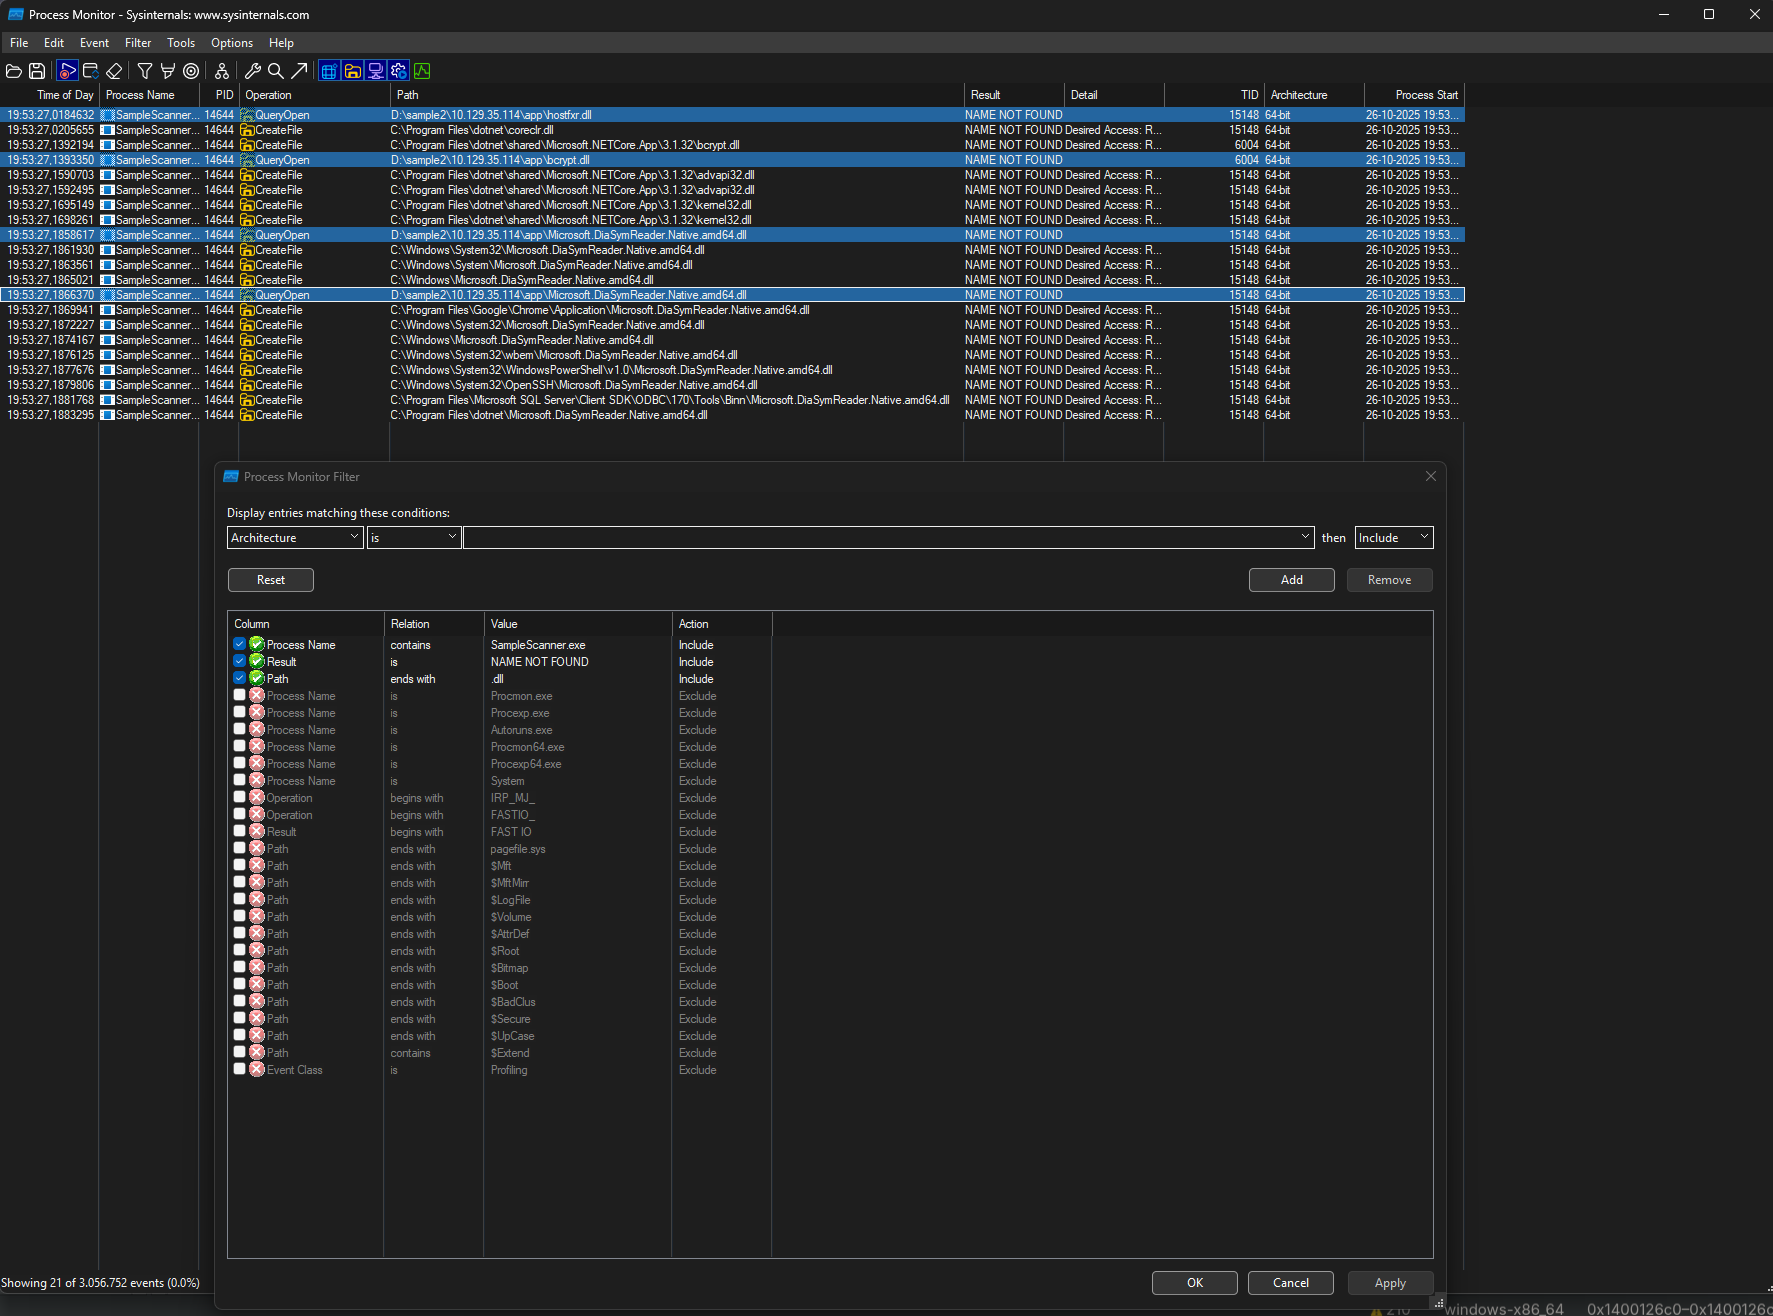Click the filter value input field

(880, 538)
